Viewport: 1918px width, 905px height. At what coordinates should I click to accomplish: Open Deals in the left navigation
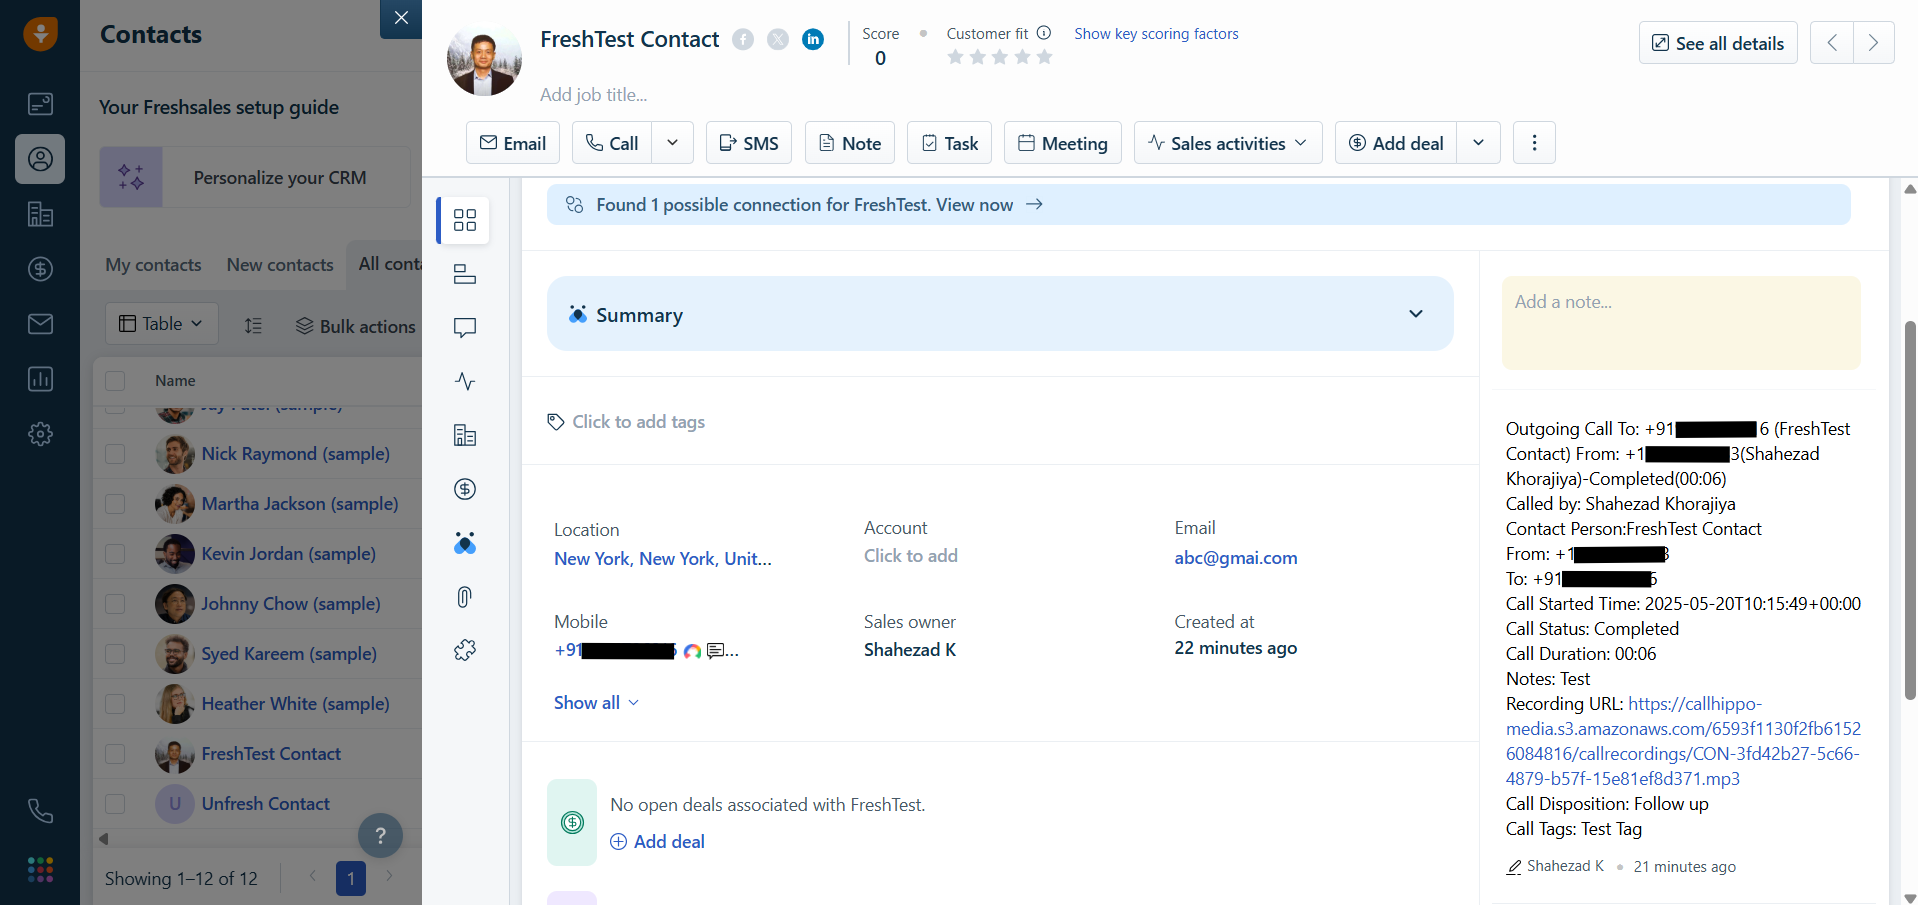pos(40,269)
